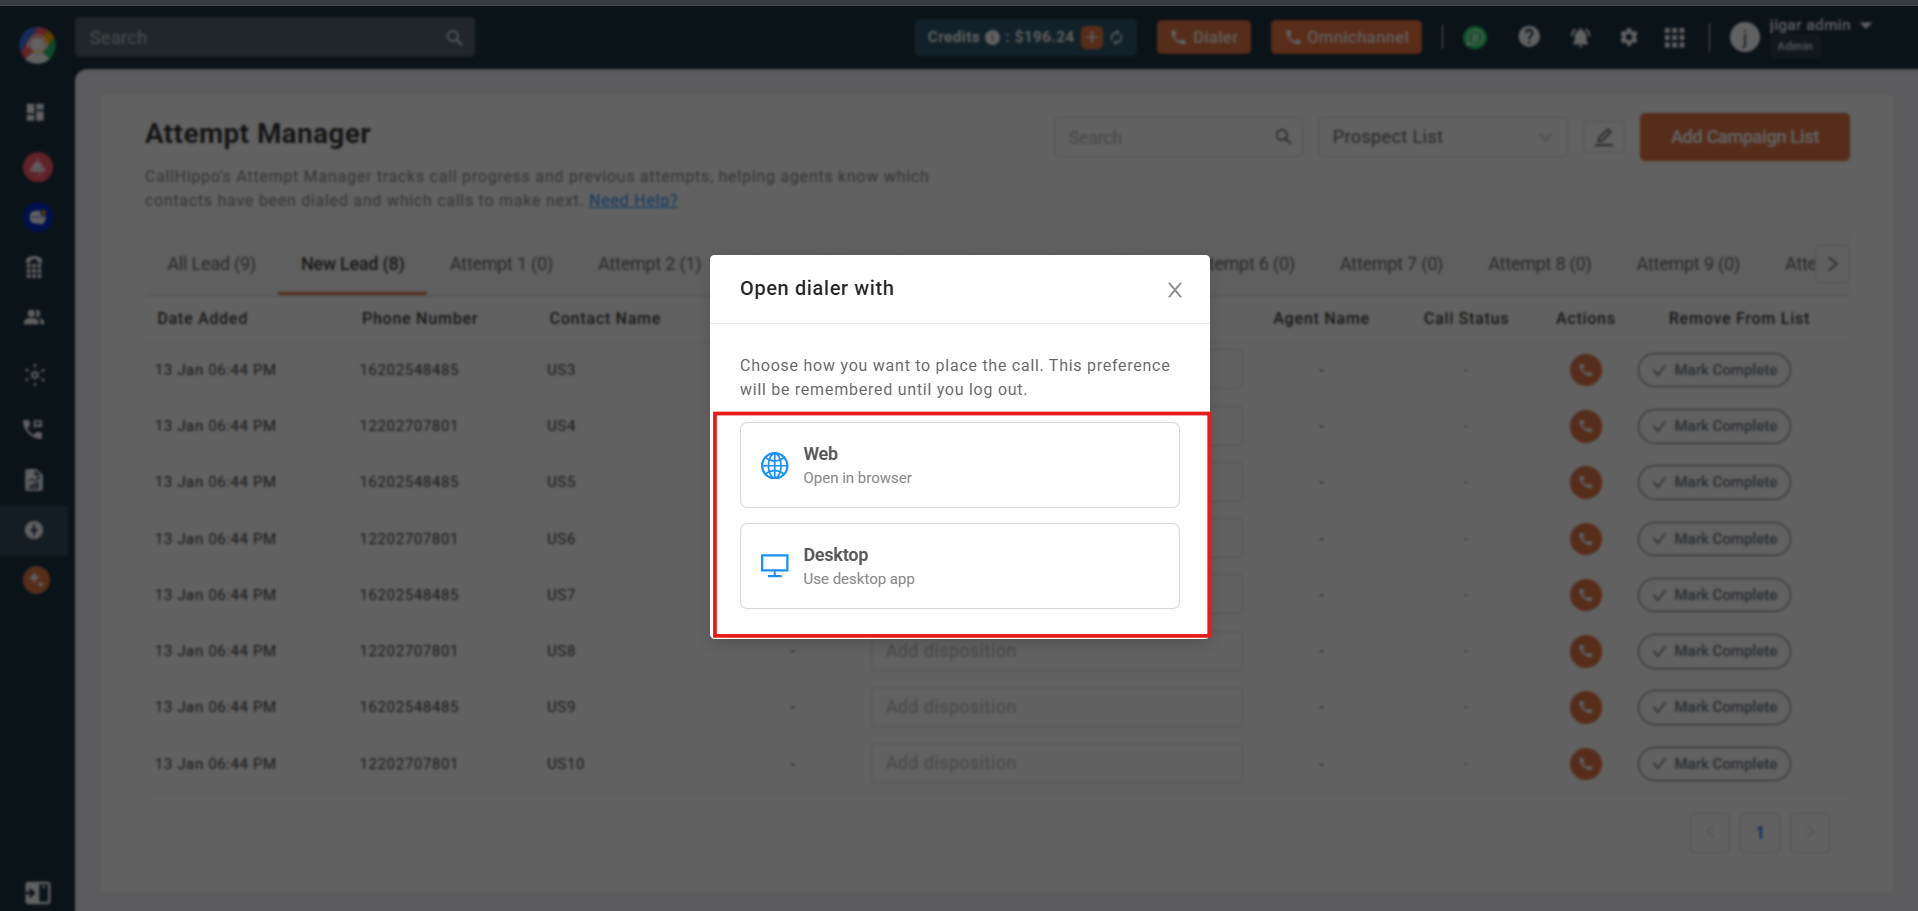
Task: Click contact name US7
Action: point(561,595)
